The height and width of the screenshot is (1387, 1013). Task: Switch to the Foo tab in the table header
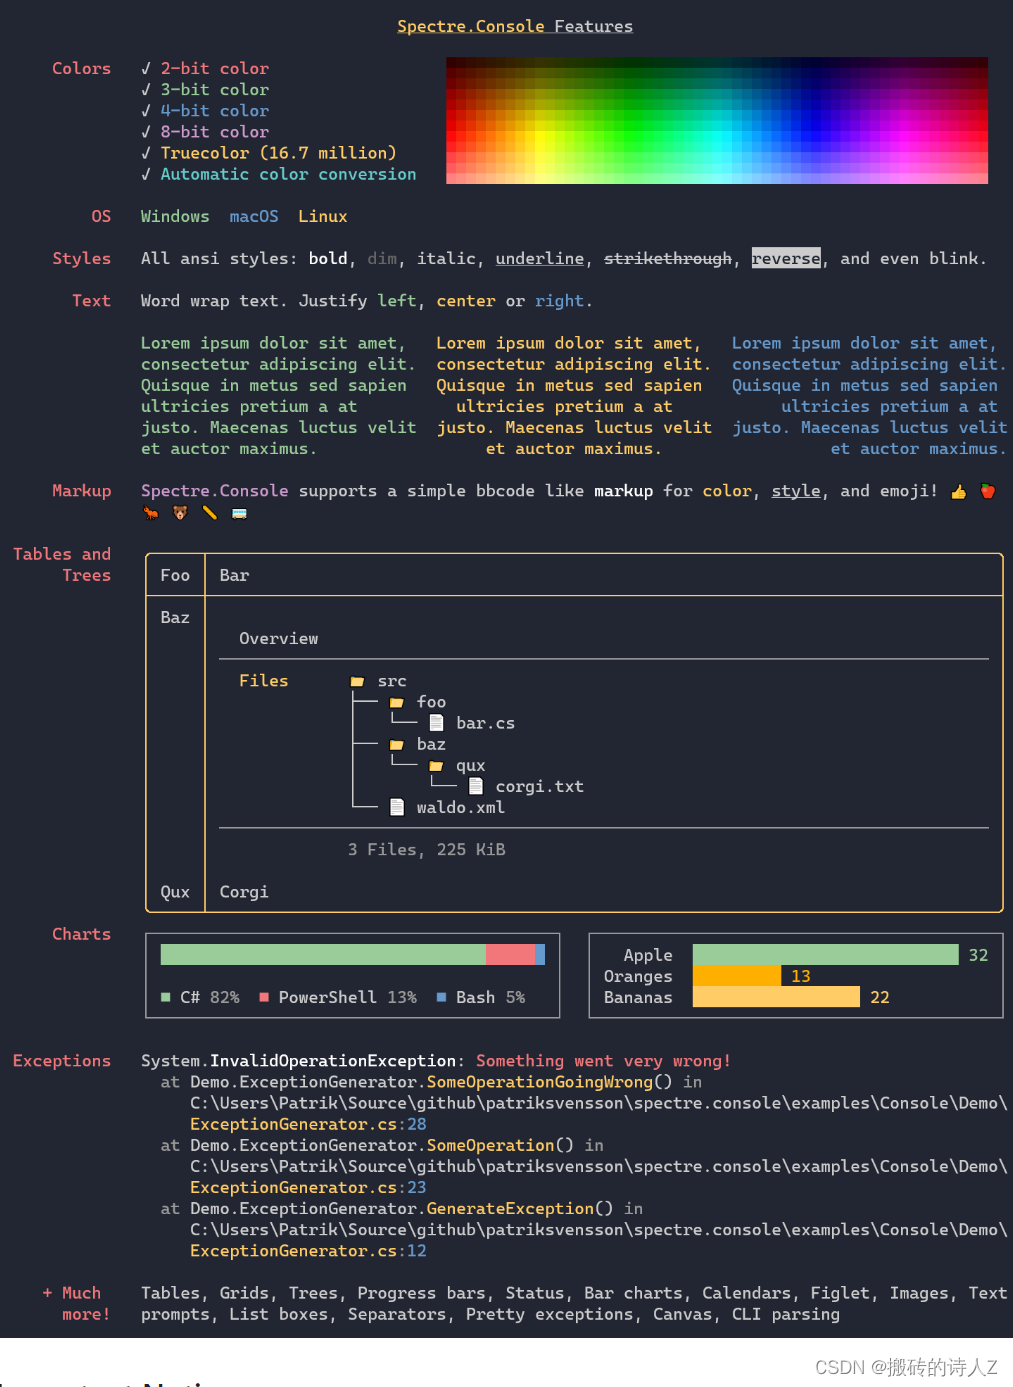[174, 574]
